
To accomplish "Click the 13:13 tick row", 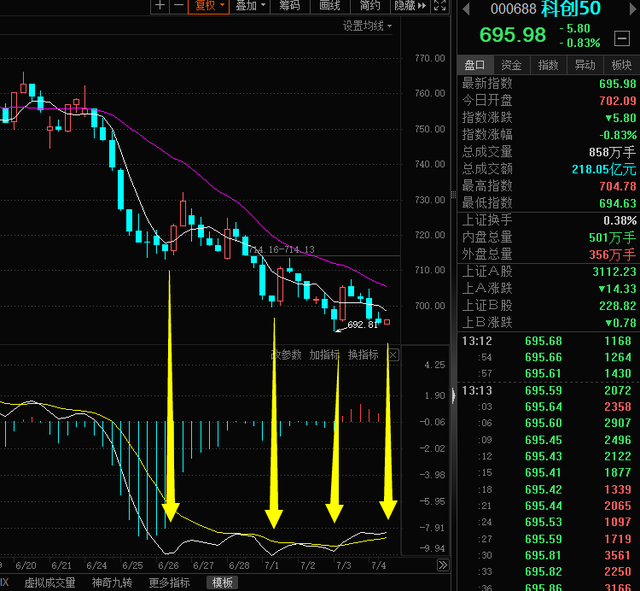I will pyautogui.click(x=549, y=391).
